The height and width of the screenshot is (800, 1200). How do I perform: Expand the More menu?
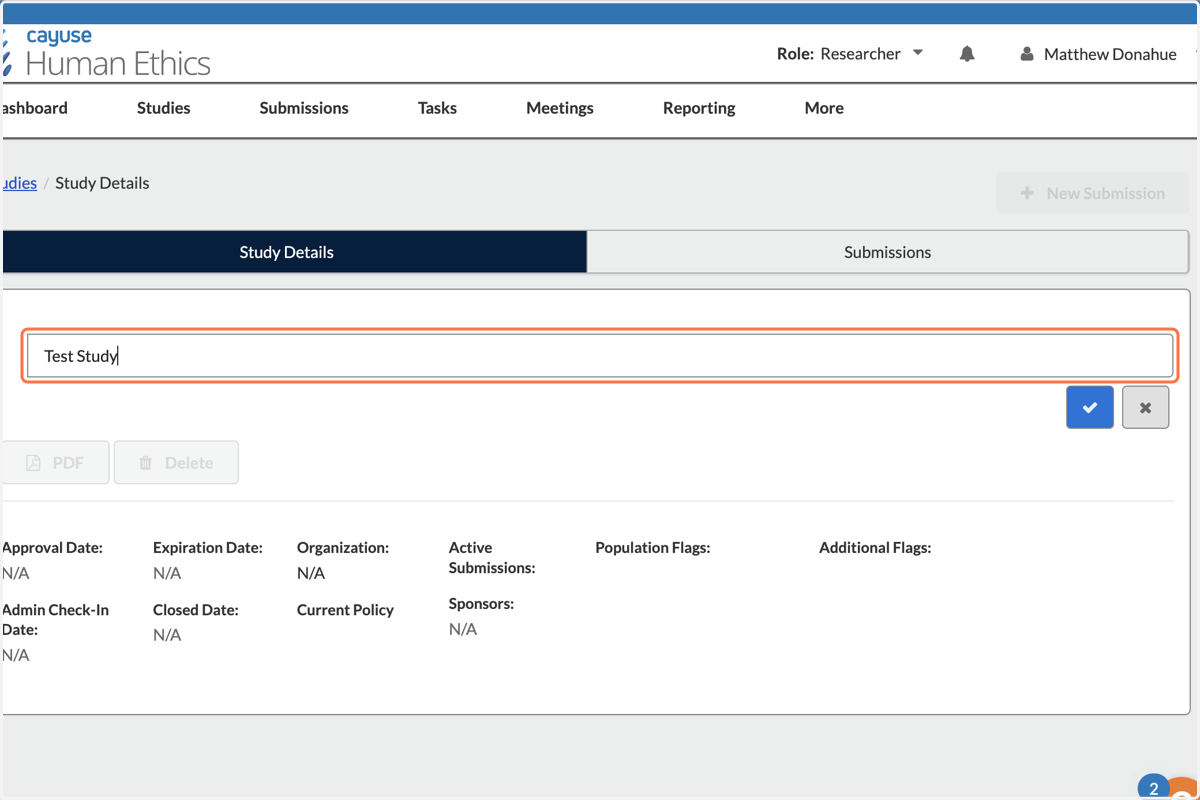point(824,108)
